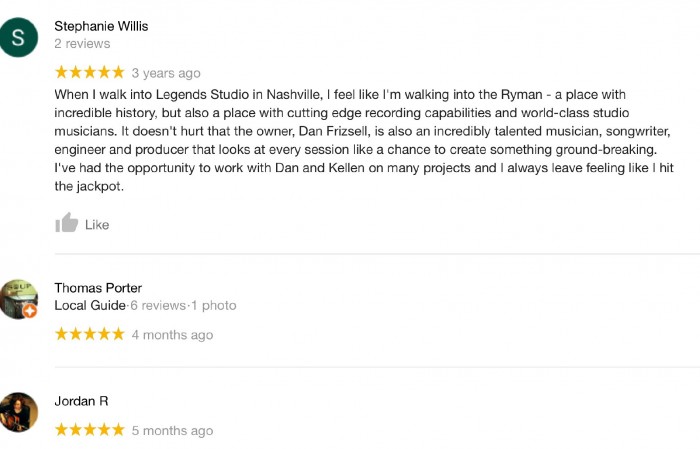This screenshot has width=700, height=449.
Task: Click the orange Local Guide badge on Thomas's avatar
Action: click(x=30, y=311)
